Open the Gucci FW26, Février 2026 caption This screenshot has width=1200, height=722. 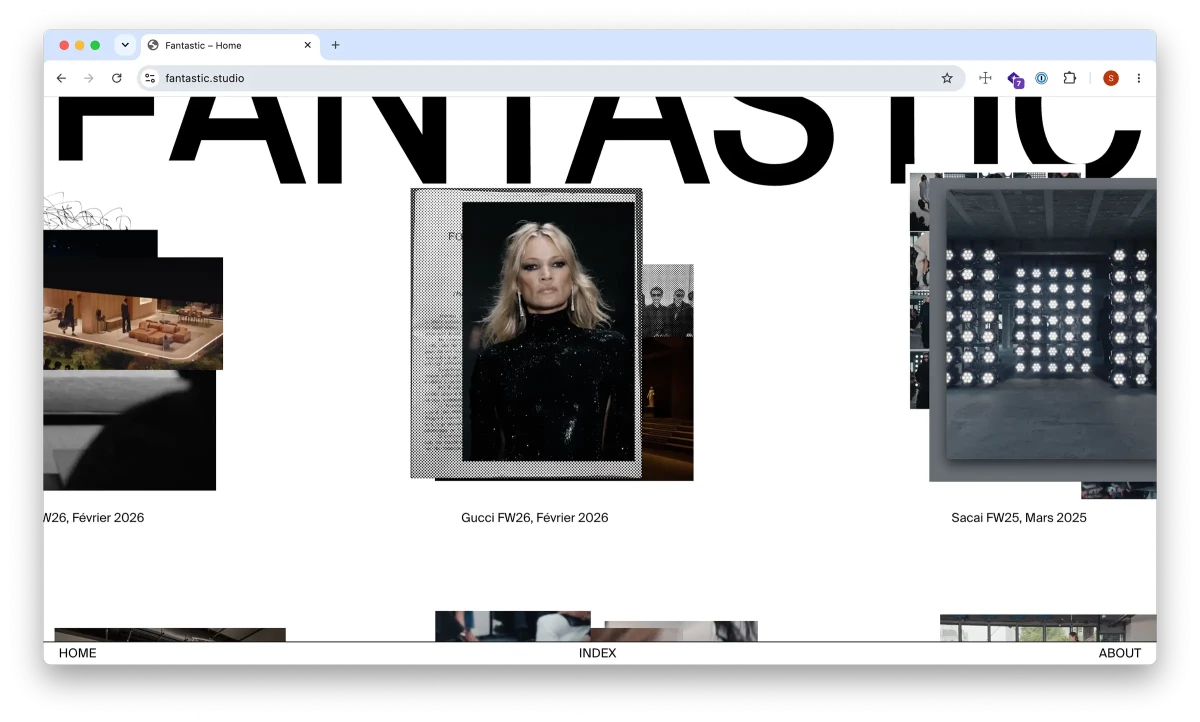pyautogui.click(x=535, y=518)
